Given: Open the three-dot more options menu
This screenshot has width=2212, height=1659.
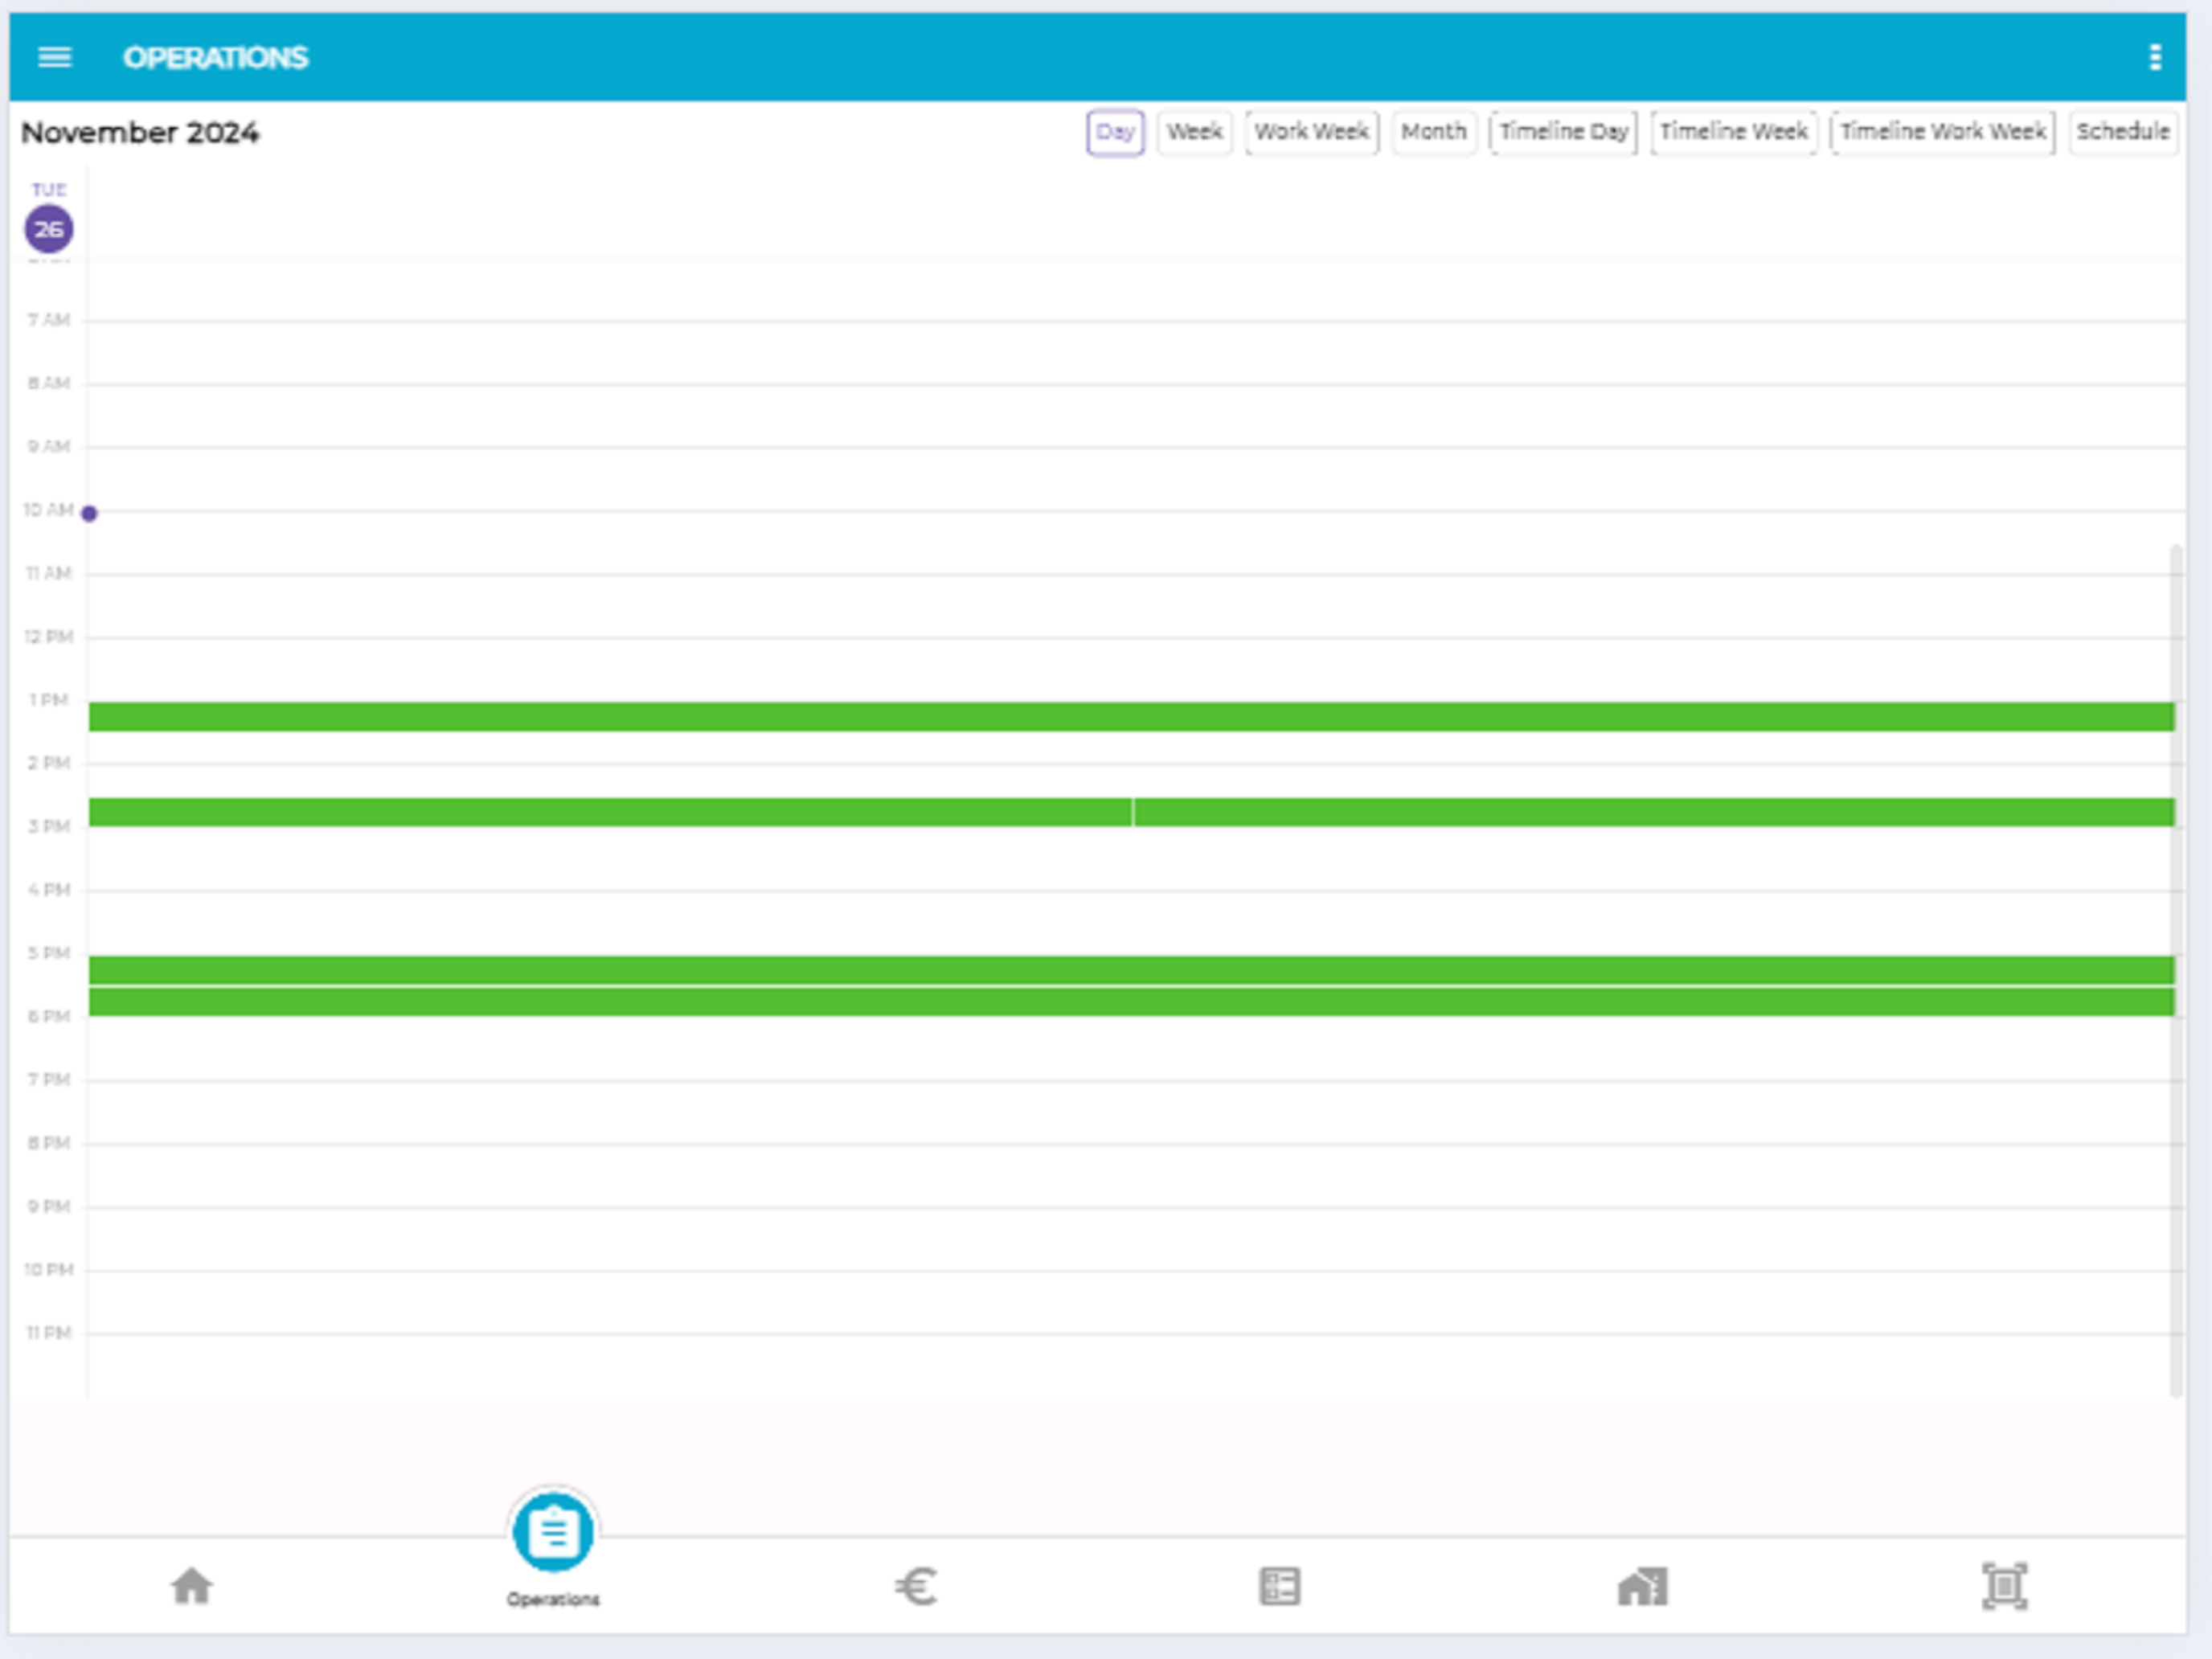Looking at the screenshot, I should point(2155,57).
